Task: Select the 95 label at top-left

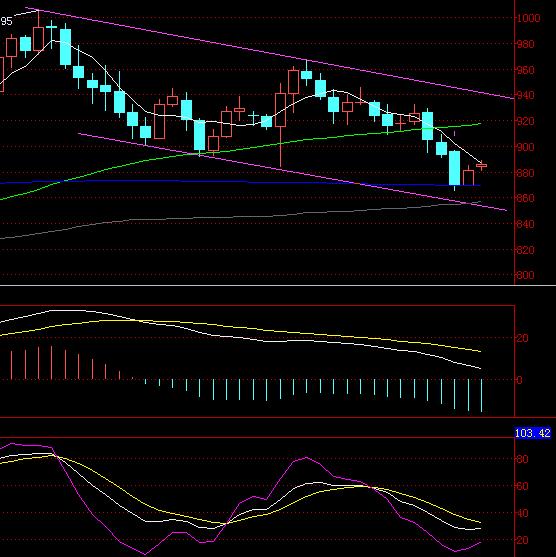Action: (6, 21)
